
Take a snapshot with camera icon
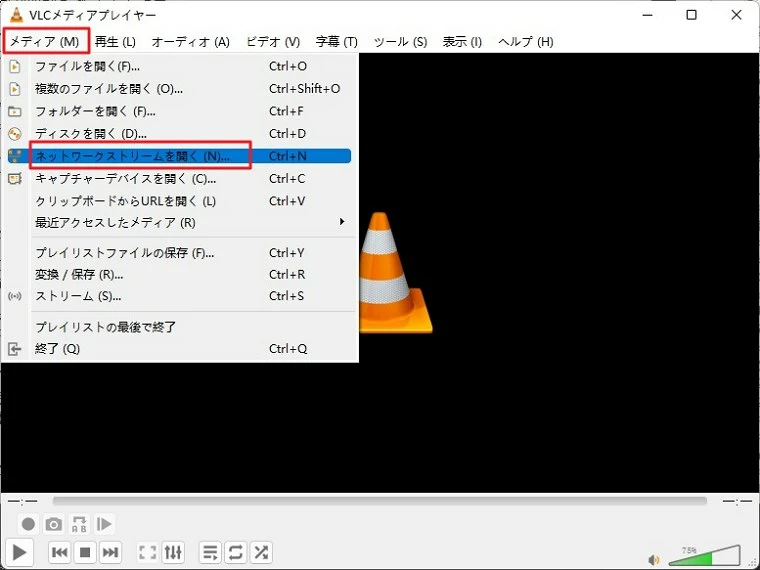point(53,524)
